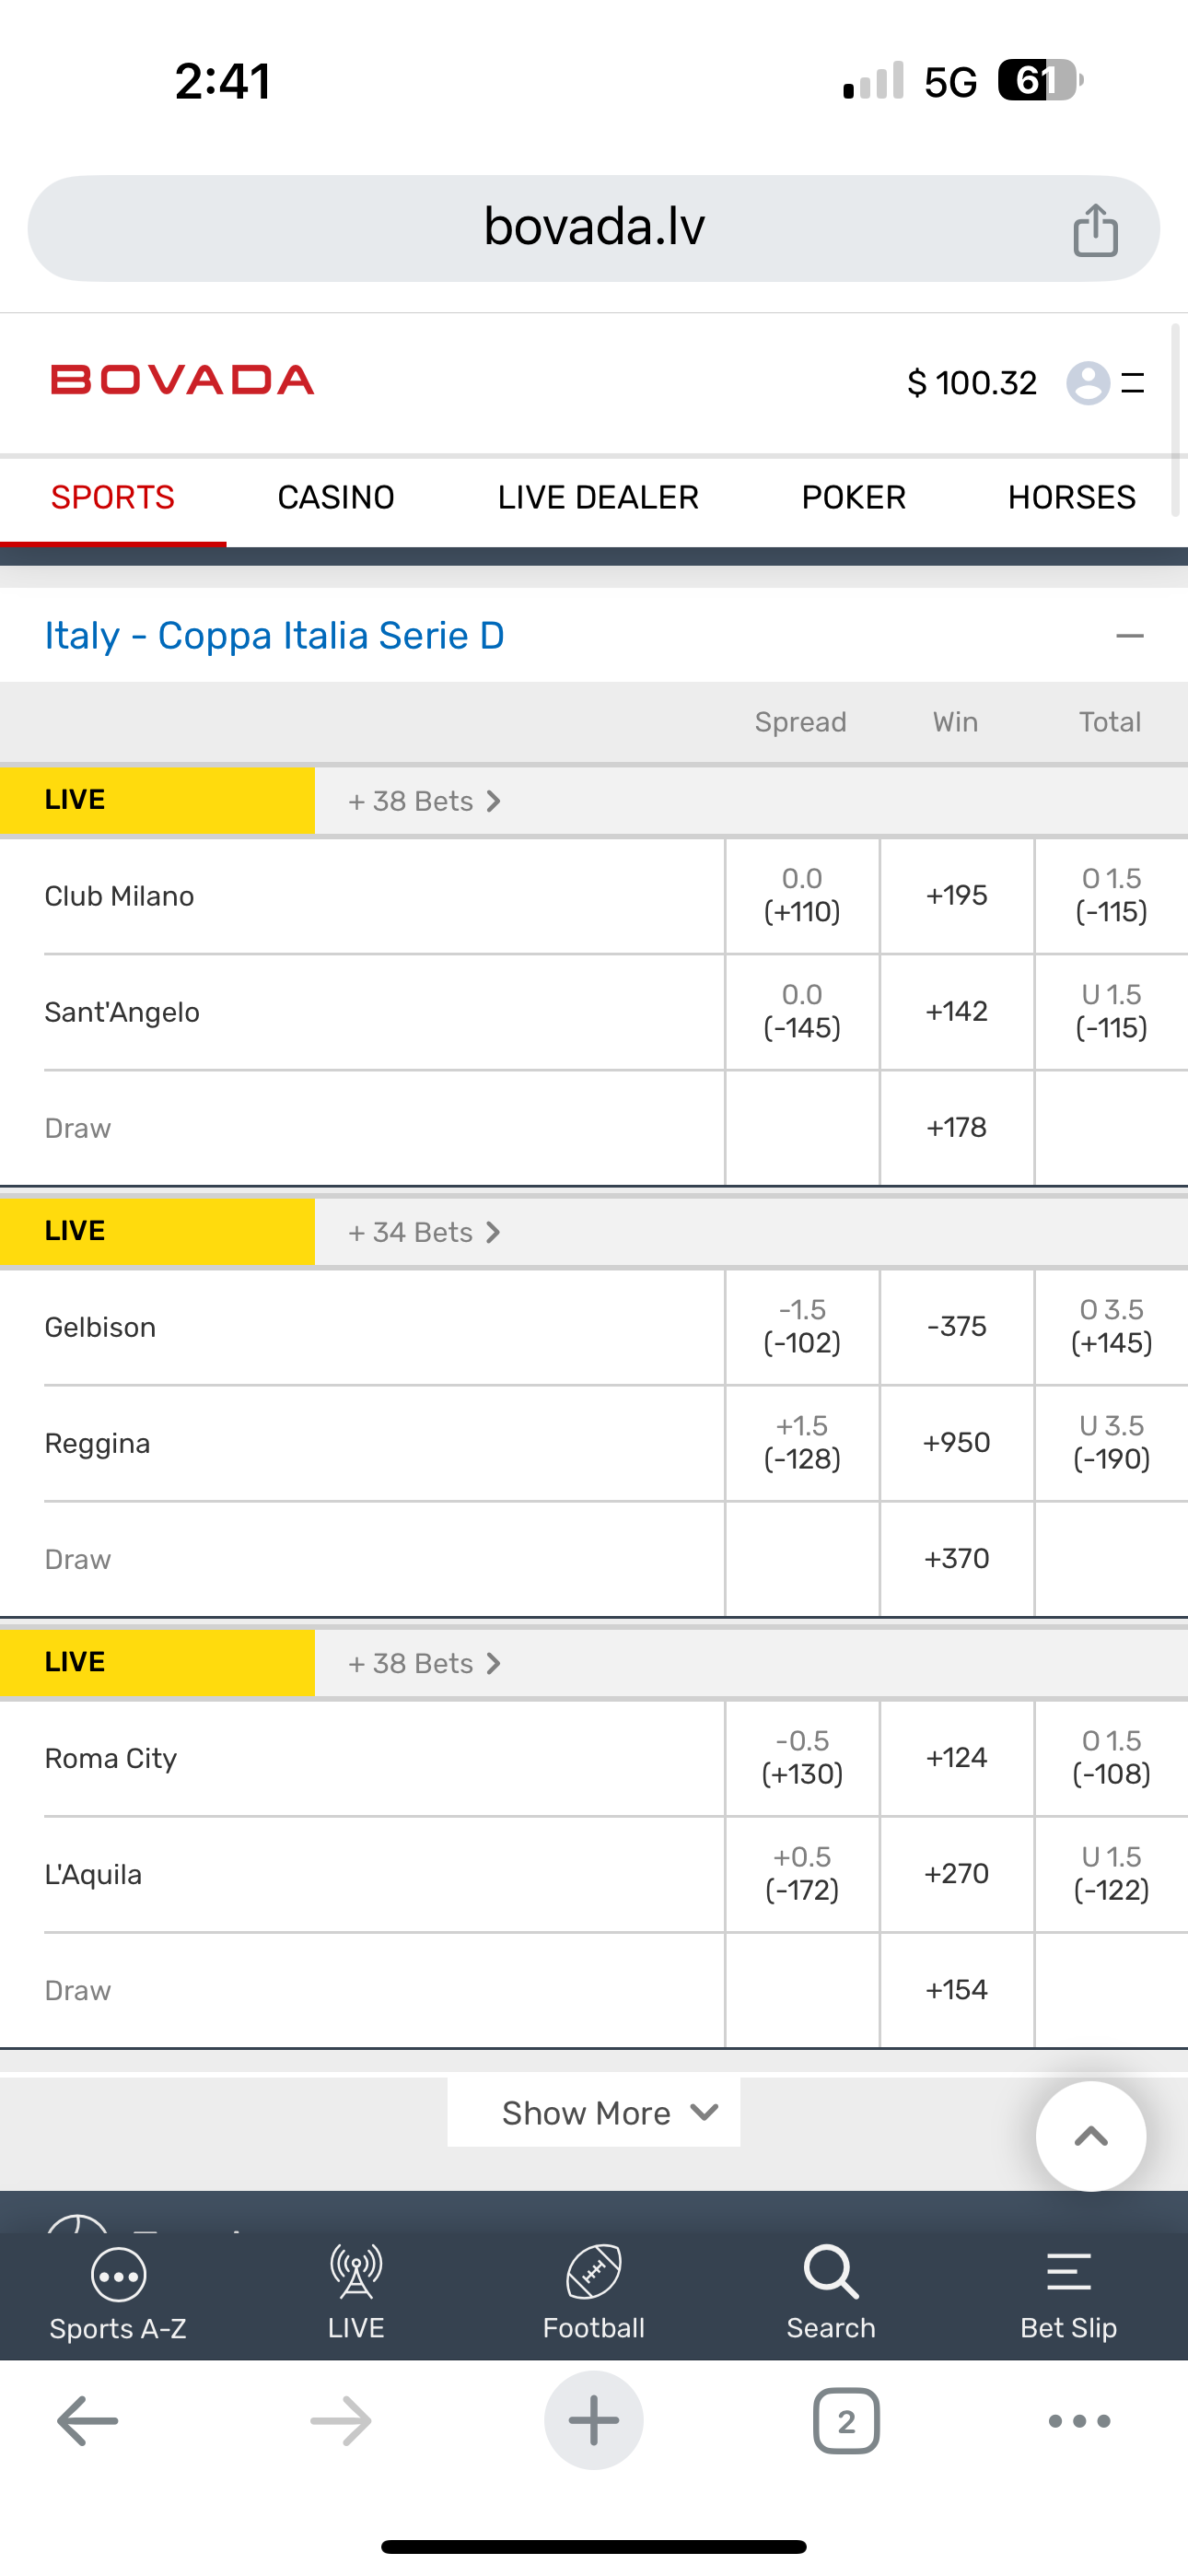The height and width of the screenshot is (2576, 1188).
Task: Select Club Milano +195 win odds
Action: (956, 896)
